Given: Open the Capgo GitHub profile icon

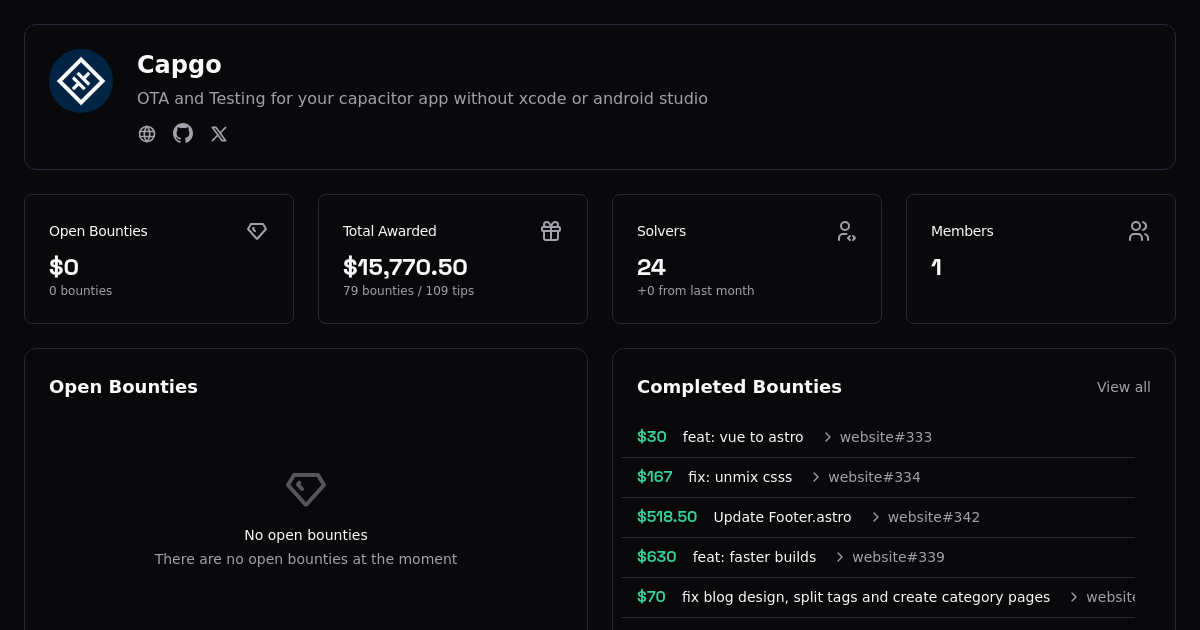Looking at the screenshot, I should coord(183,134).
